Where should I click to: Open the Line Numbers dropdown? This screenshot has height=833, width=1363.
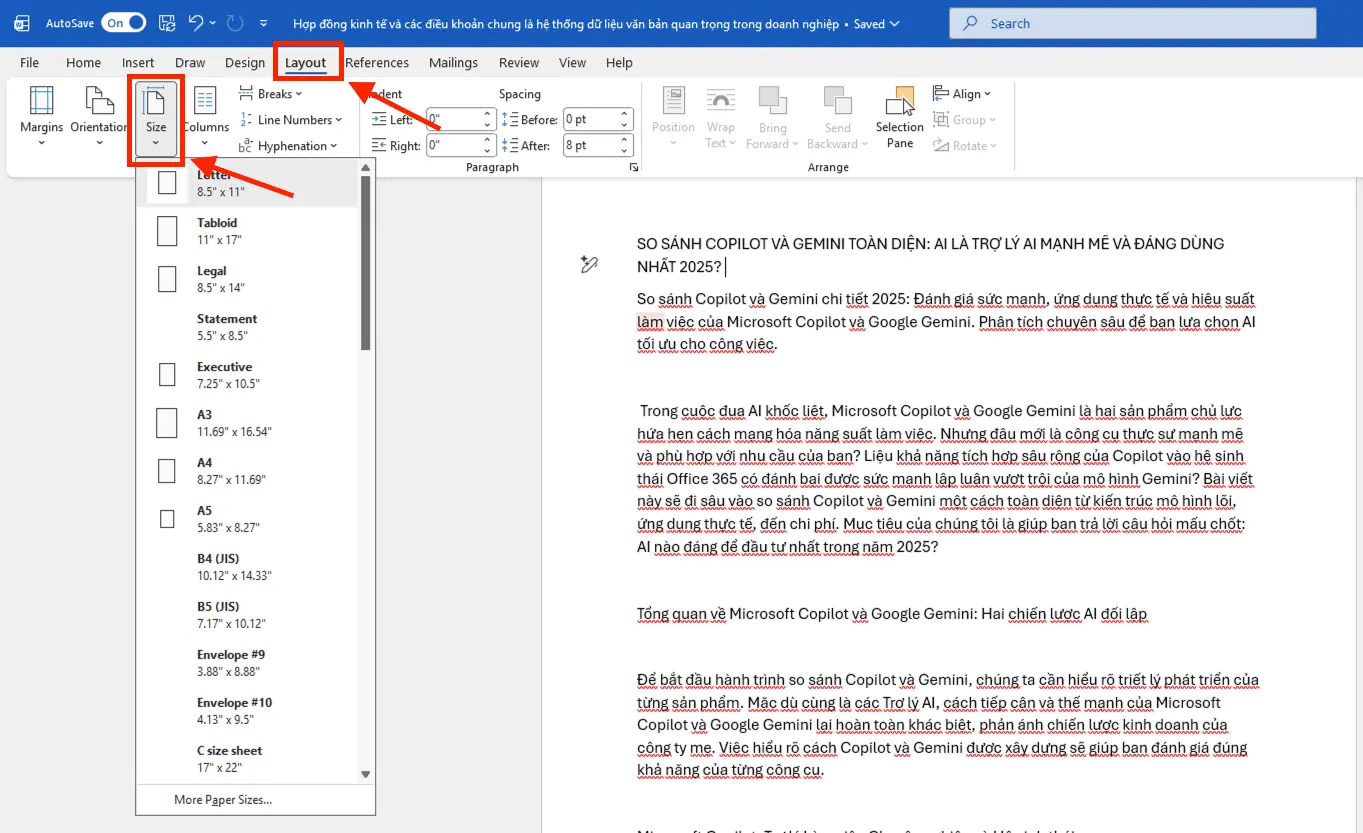pos(292,119)
